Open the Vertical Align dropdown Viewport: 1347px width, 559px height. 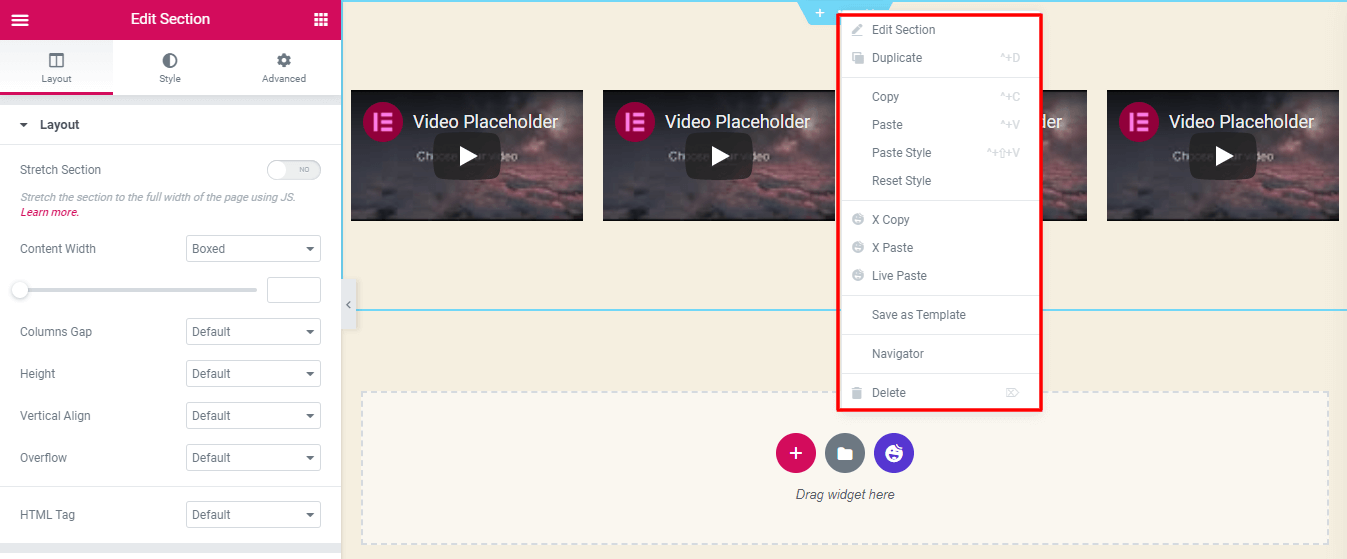(253, 416)
